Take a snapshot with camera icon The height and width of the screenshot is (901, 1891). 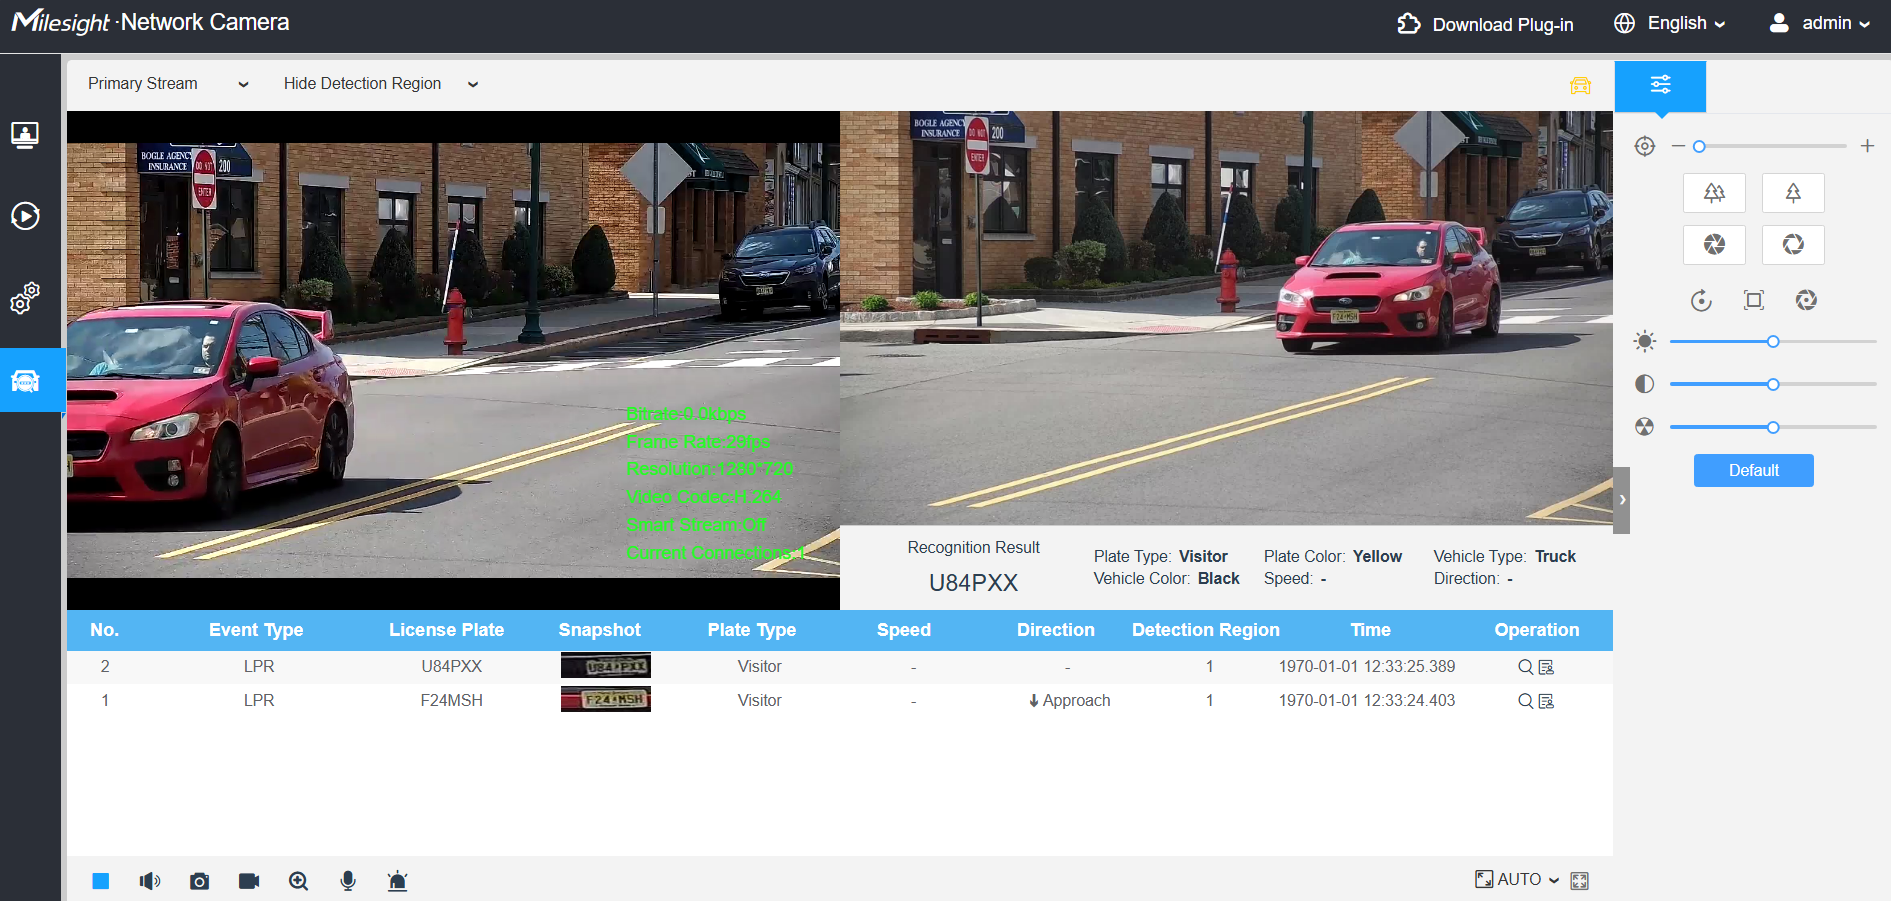point(199,881)
